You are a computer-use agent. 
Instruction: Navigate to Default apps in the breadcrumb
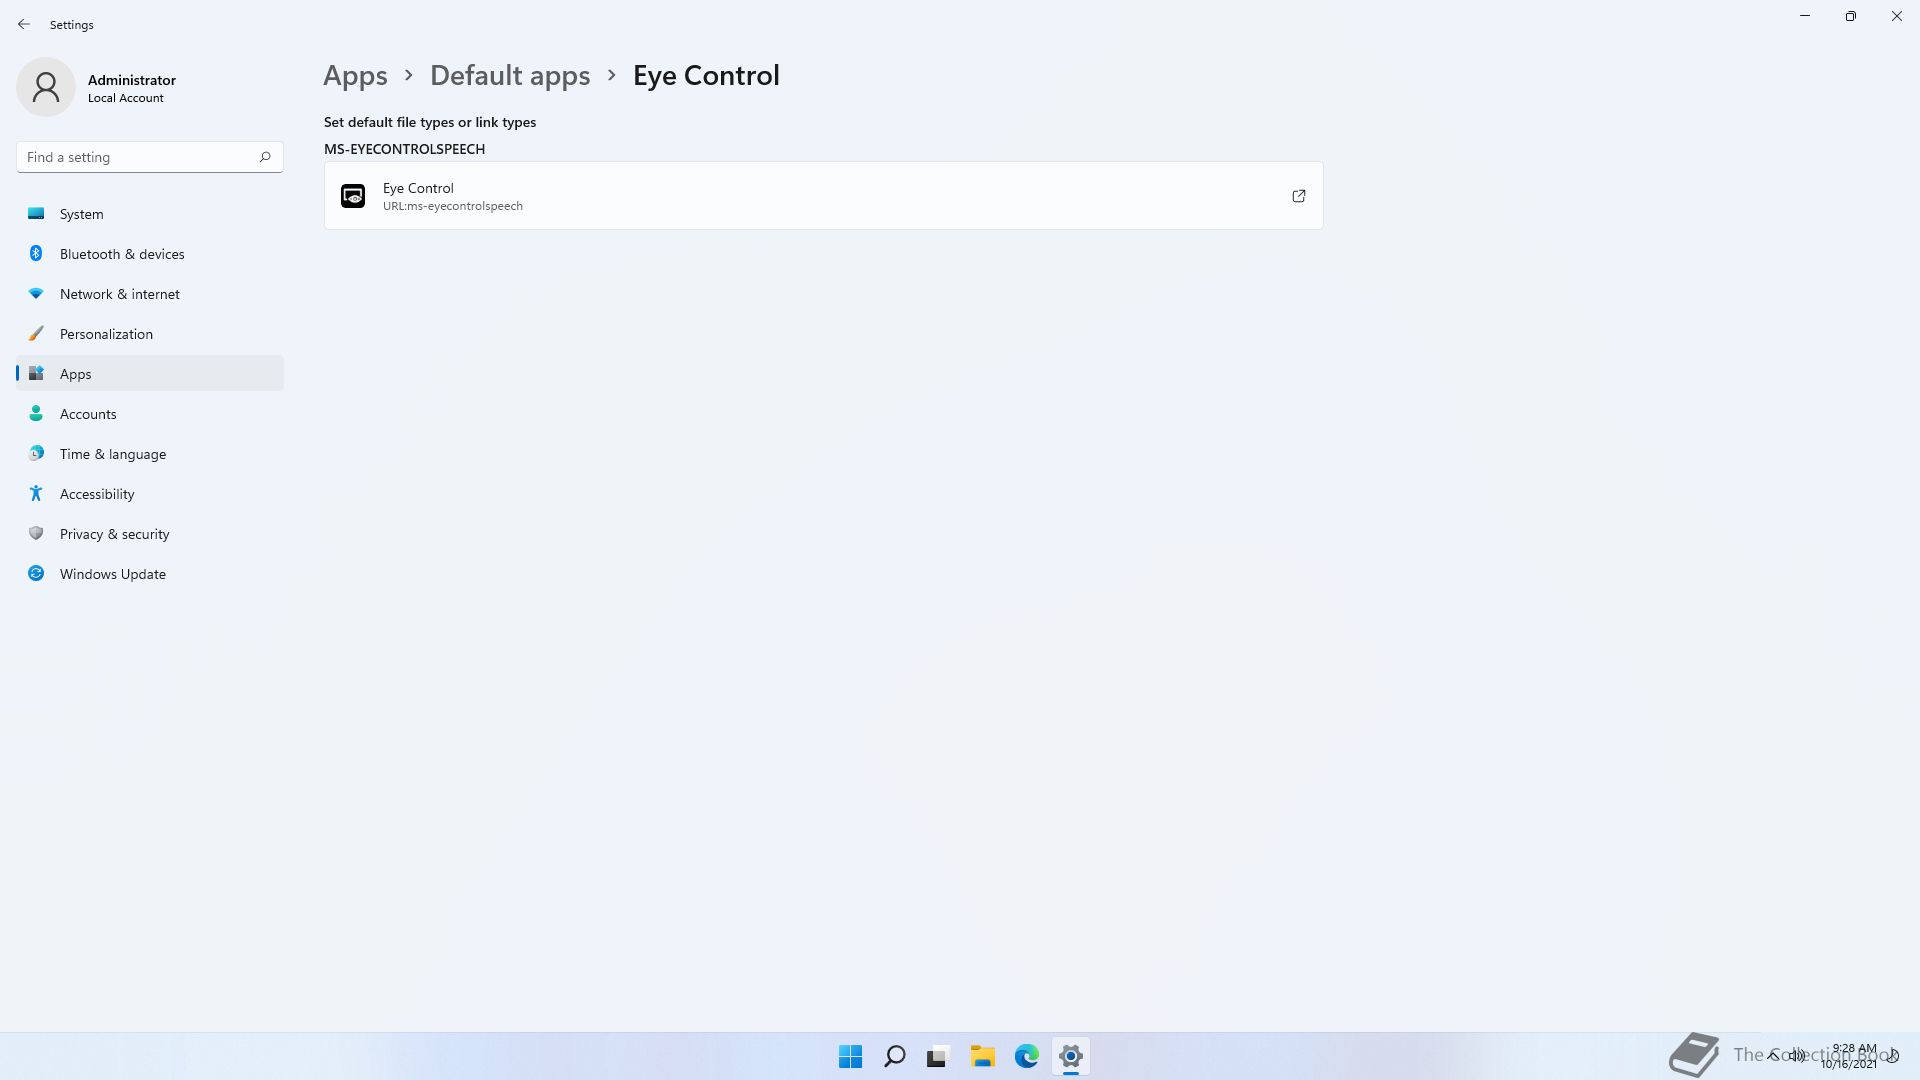point(510,76)
